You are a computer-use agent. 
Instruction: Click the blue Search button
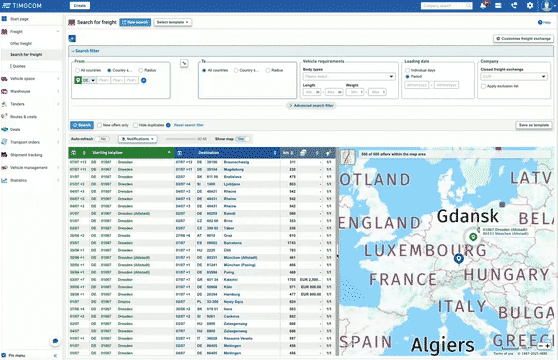click(x=82, y=125)
